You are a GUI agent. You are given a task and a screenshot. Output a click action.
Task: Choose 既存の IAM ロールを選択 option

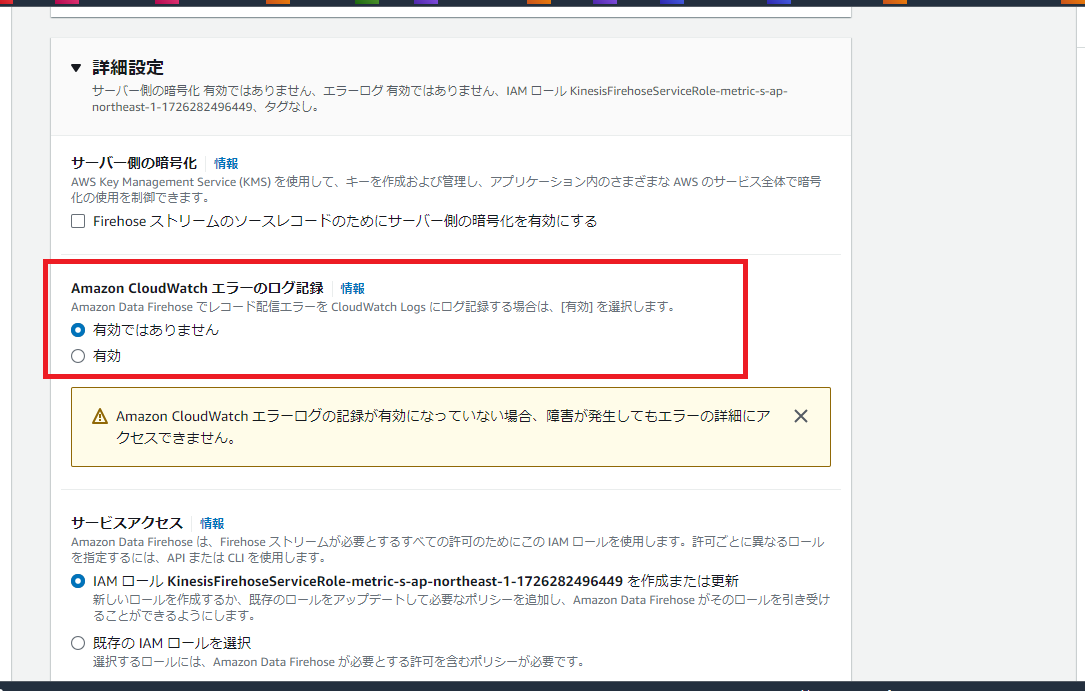[77, 643]
